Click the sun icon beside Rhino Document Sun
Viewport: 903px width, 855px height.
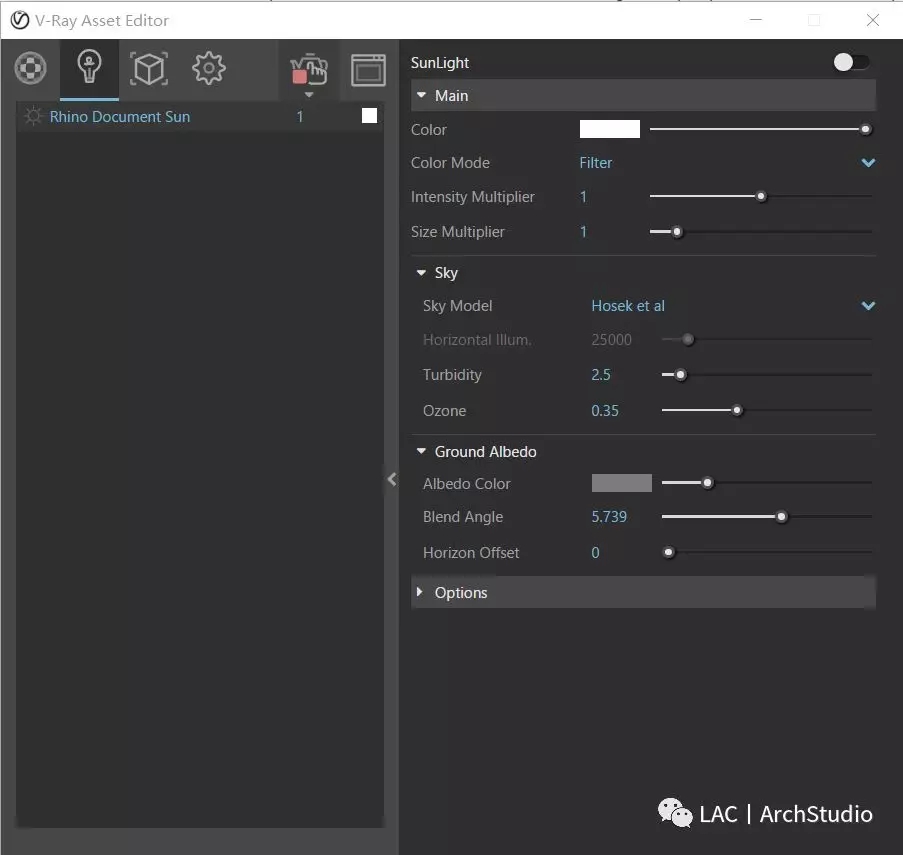tap(33, 116)
